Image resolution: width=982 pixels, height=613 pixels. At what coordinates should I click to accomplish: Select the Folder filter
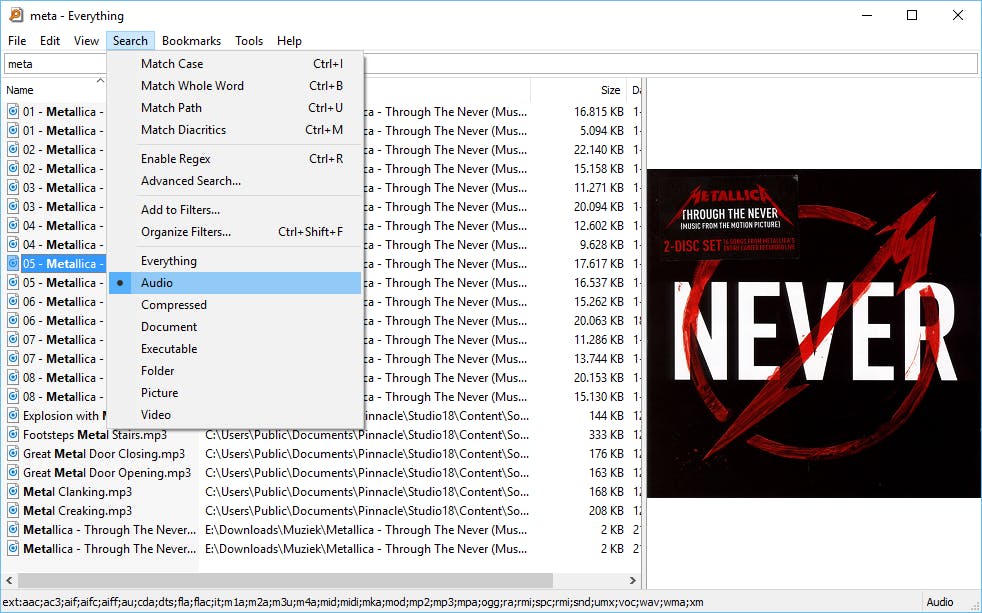click(x=235, y=371)
